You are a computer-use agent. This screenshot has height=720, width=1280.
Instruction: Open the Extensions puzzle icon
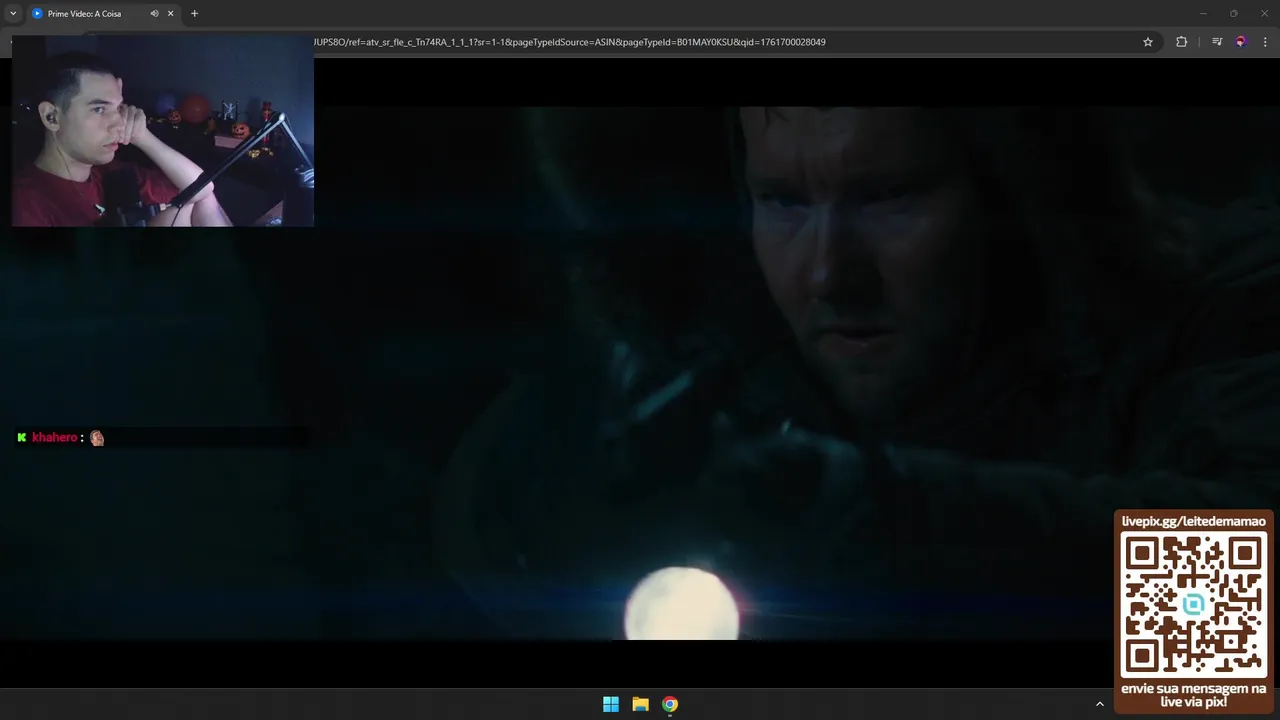tap(1181, 42)
